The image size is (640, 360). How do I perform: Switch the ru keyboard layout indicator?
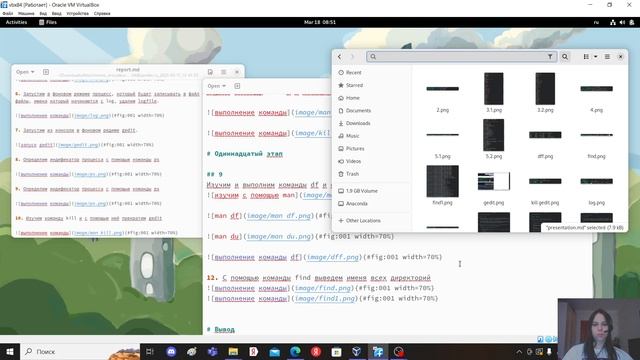[596, 22]
